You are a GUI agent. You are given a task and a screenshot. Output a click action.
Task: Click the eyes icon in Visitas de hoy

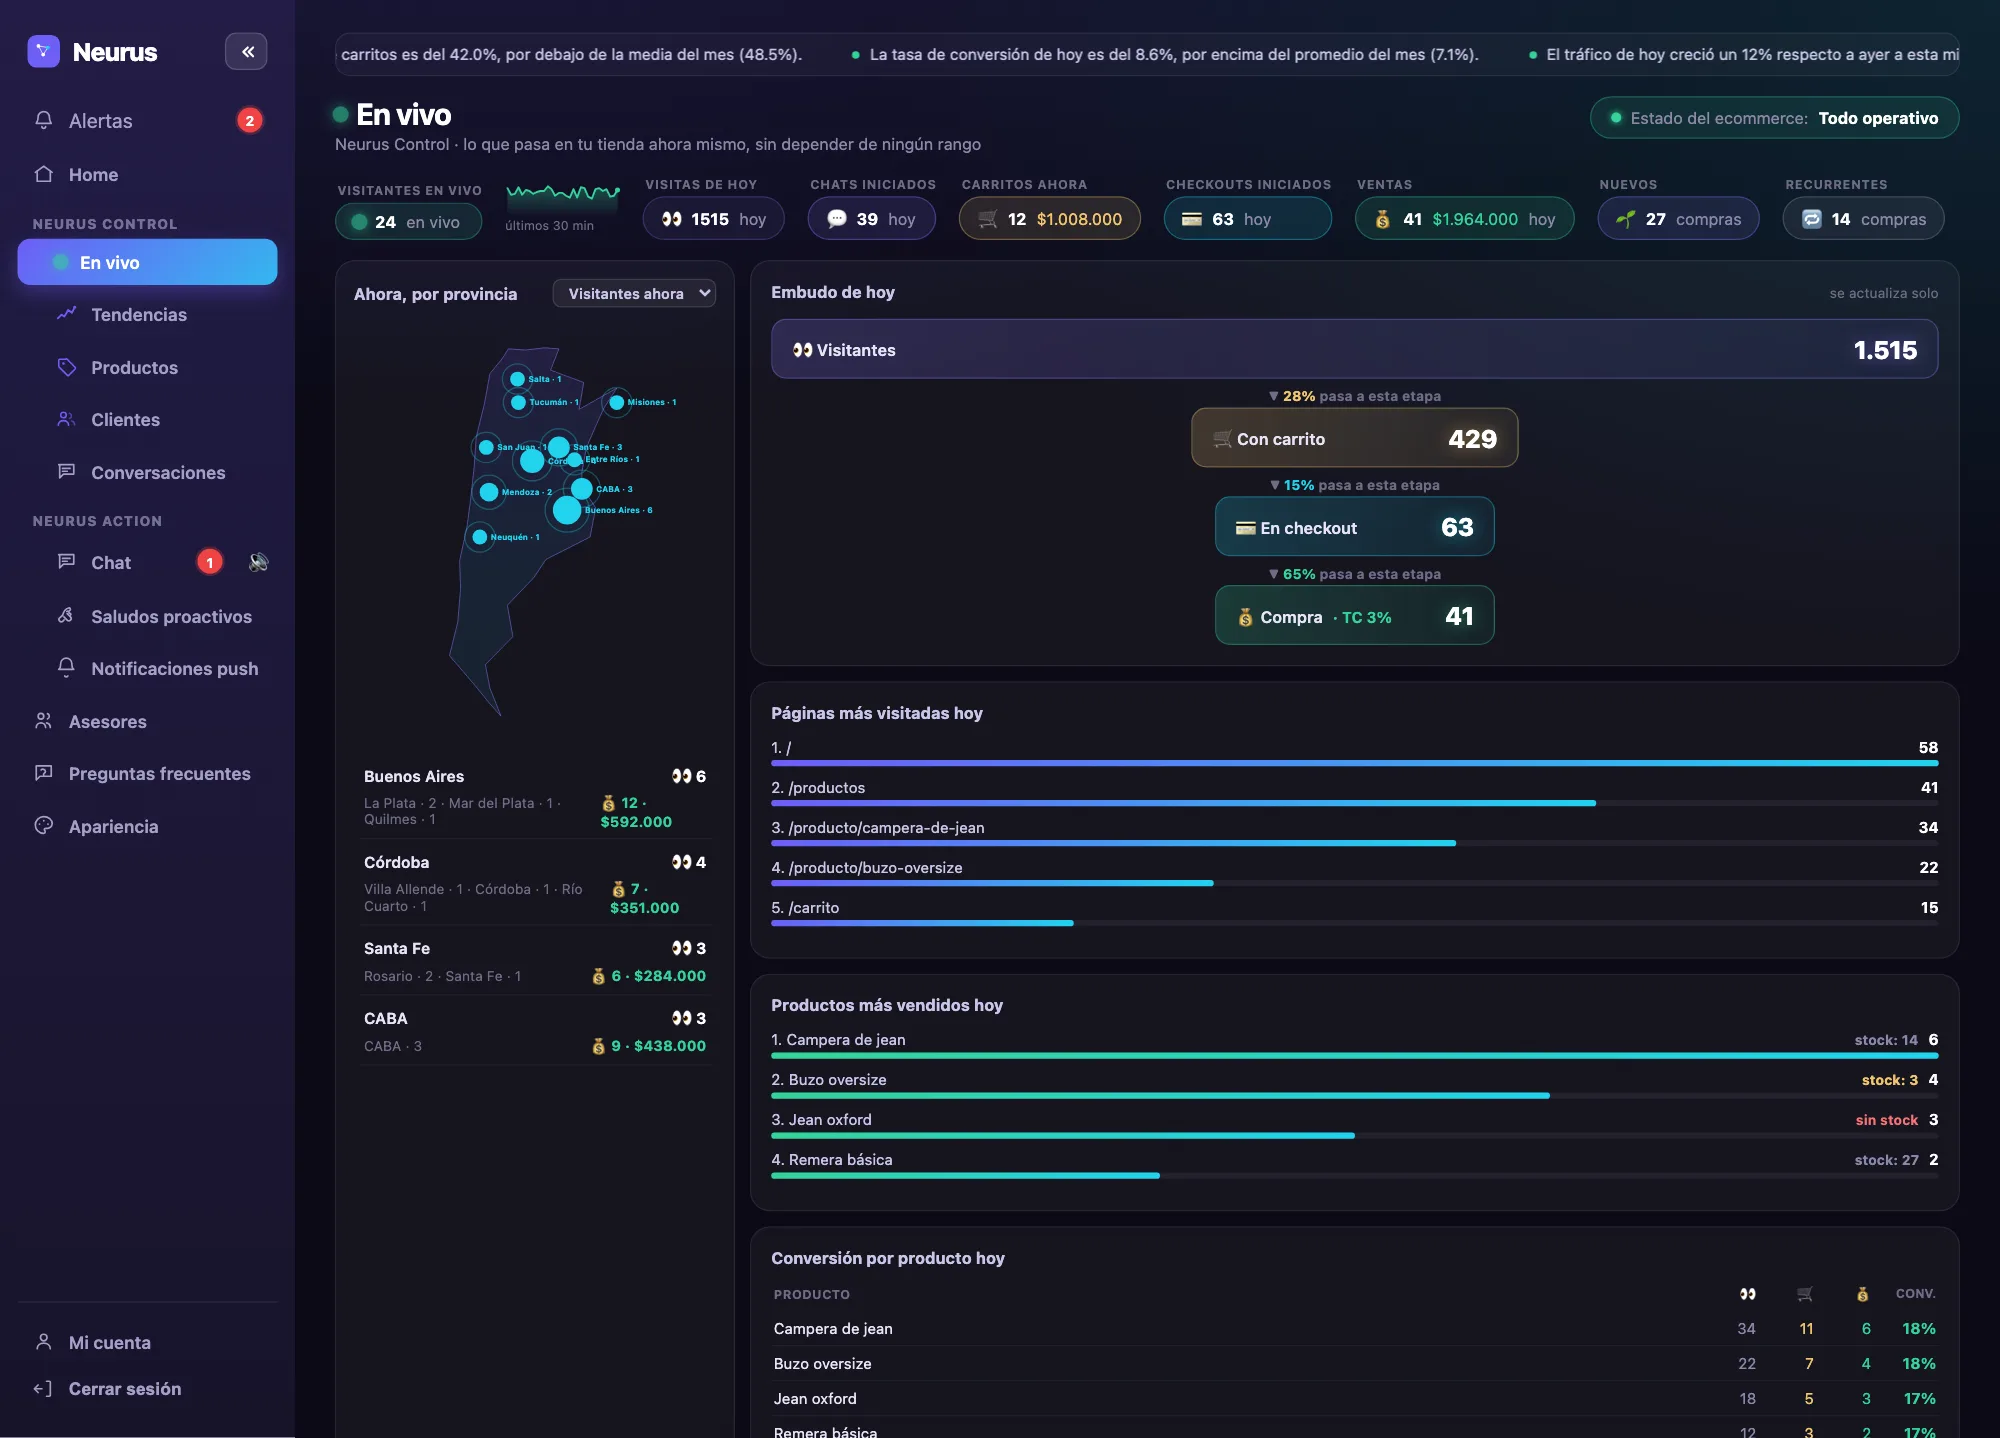[672, 219]
